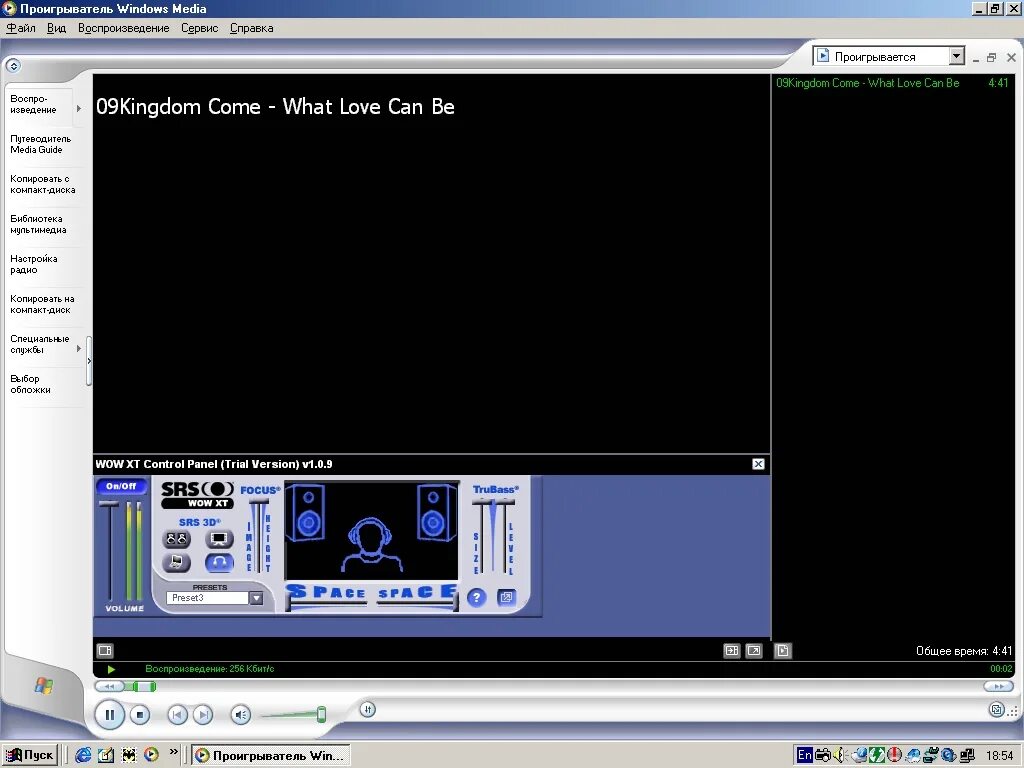Skip to the next track
Image resolution: width=1024 pixels, height=768 pixels.
pos(203,715)
